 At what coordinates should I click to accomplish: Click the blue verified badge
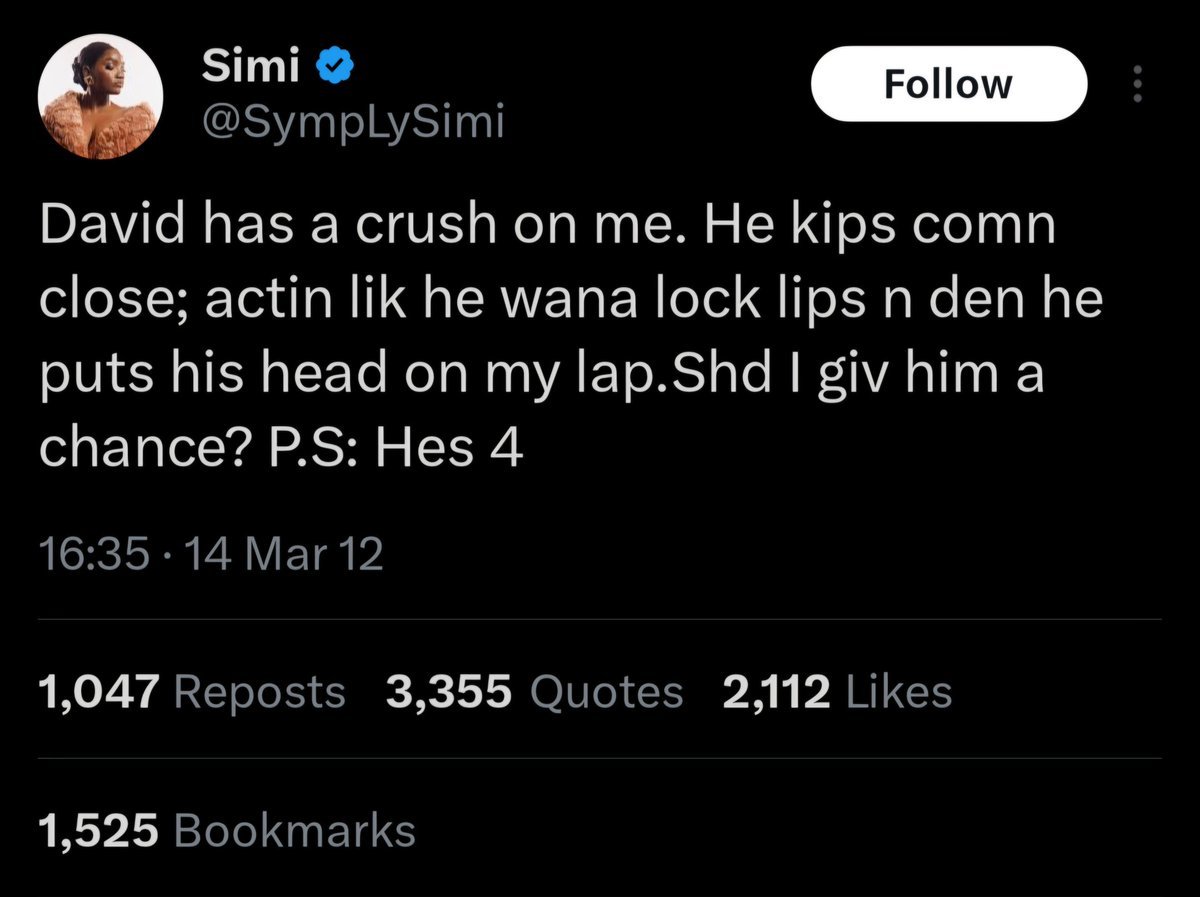(x=333, y=68)
